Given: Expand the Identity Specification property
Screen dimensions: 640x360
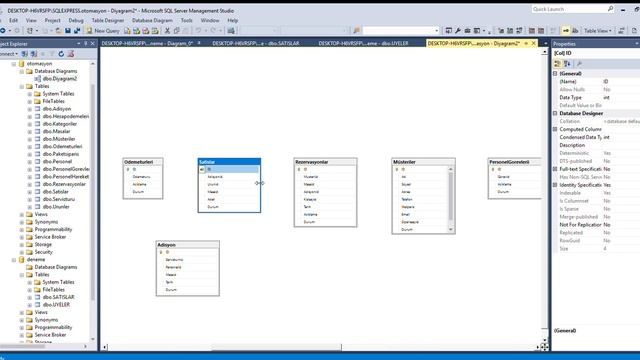Looking at the screenshot, I should click(555, 185).
